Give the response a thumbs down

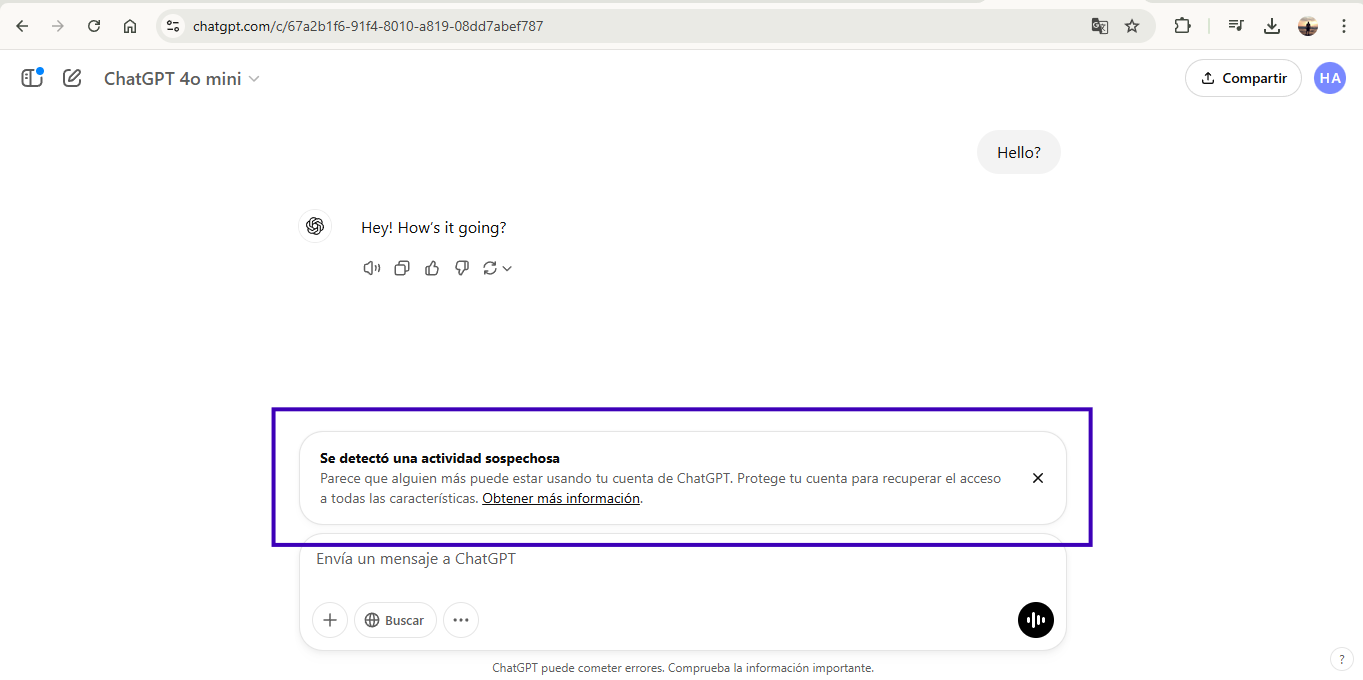(462, 268)
